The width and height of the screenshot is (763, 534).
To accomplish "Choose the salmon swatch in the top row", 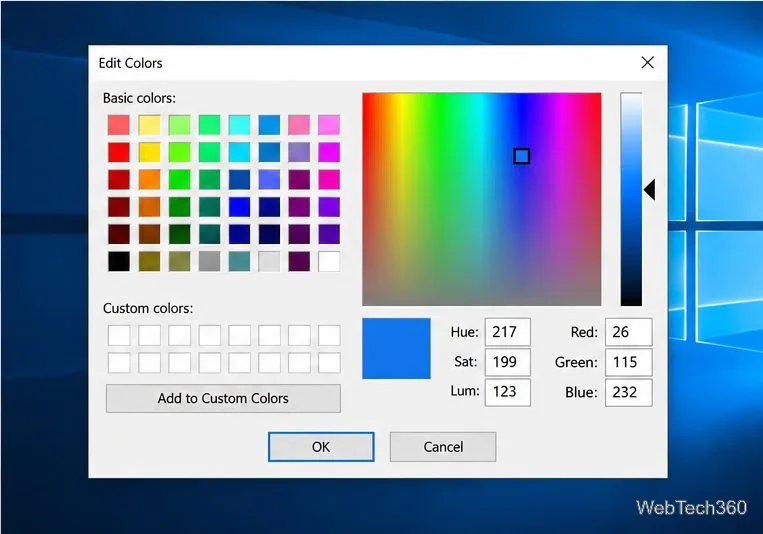I will [x=119, y=125].
